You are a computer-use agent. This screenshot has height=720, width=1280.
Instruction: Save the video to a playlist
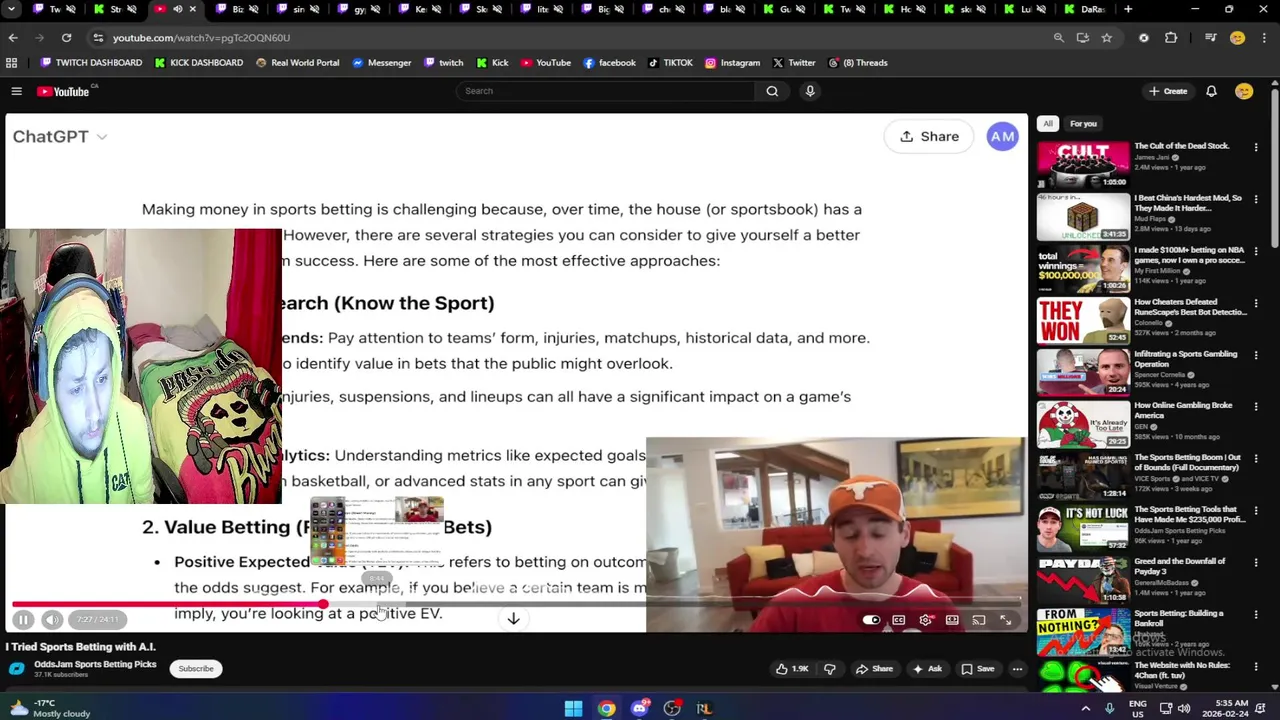978,669
